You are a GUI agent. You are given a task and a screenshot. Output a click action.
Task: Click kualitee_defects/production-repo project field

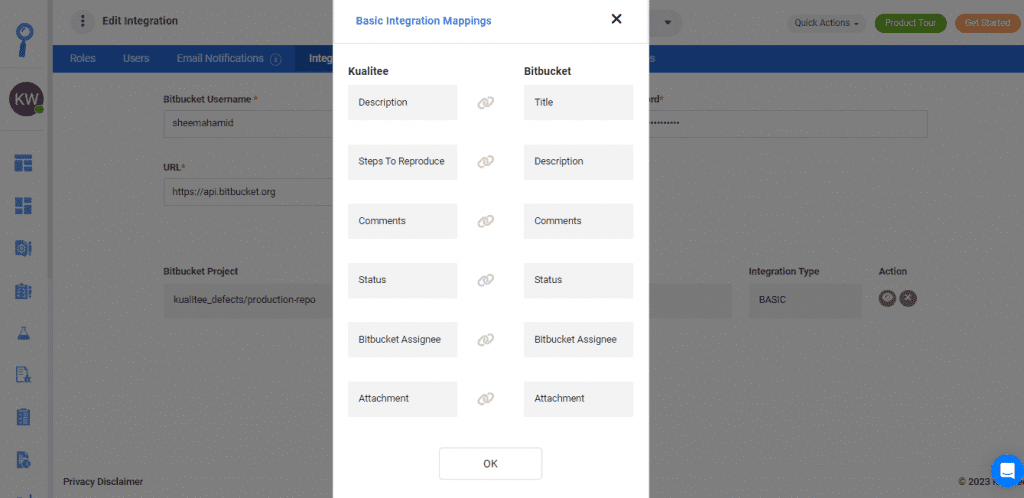248,300
